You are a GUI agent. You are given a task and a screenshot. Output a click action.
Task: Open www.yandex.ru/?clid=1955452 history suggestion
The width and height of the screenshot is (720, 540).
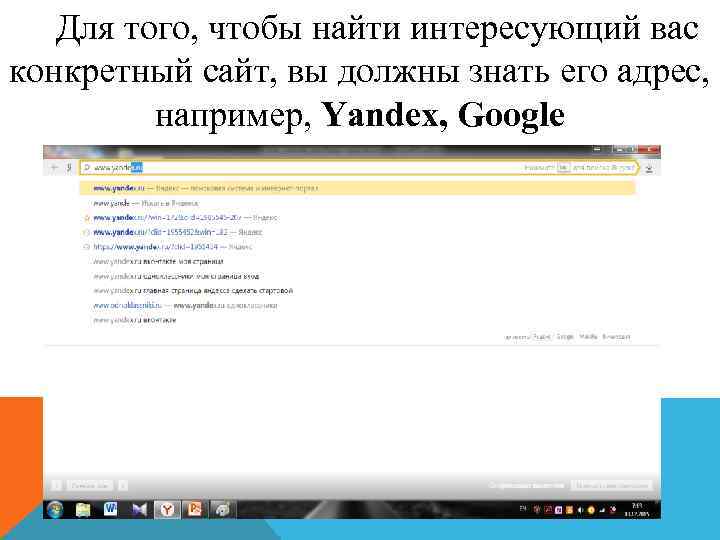178,232
